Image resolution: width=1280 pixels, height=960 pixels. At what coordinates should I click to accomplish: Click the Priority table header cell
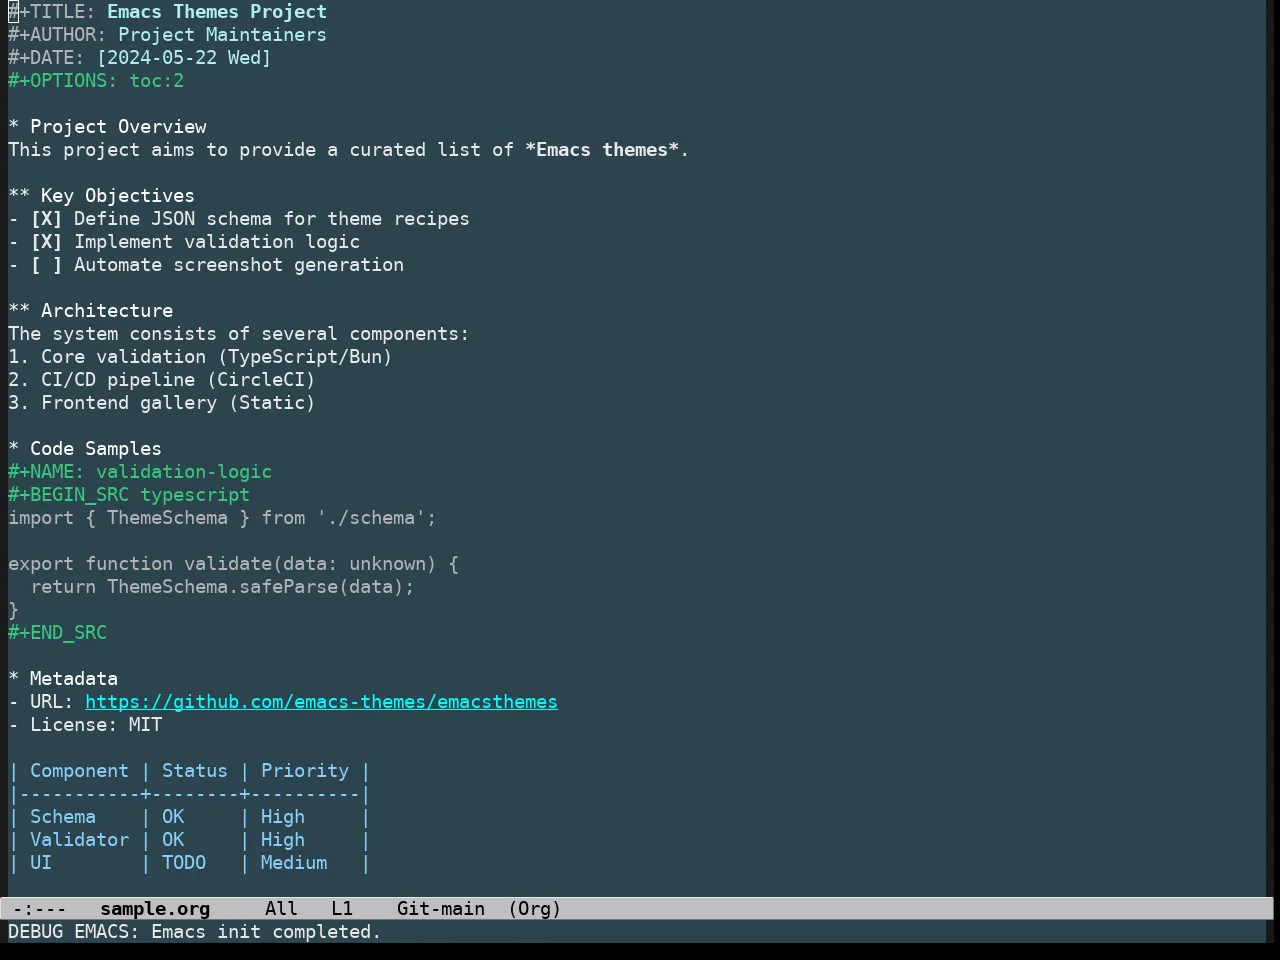tap(305, 771)
